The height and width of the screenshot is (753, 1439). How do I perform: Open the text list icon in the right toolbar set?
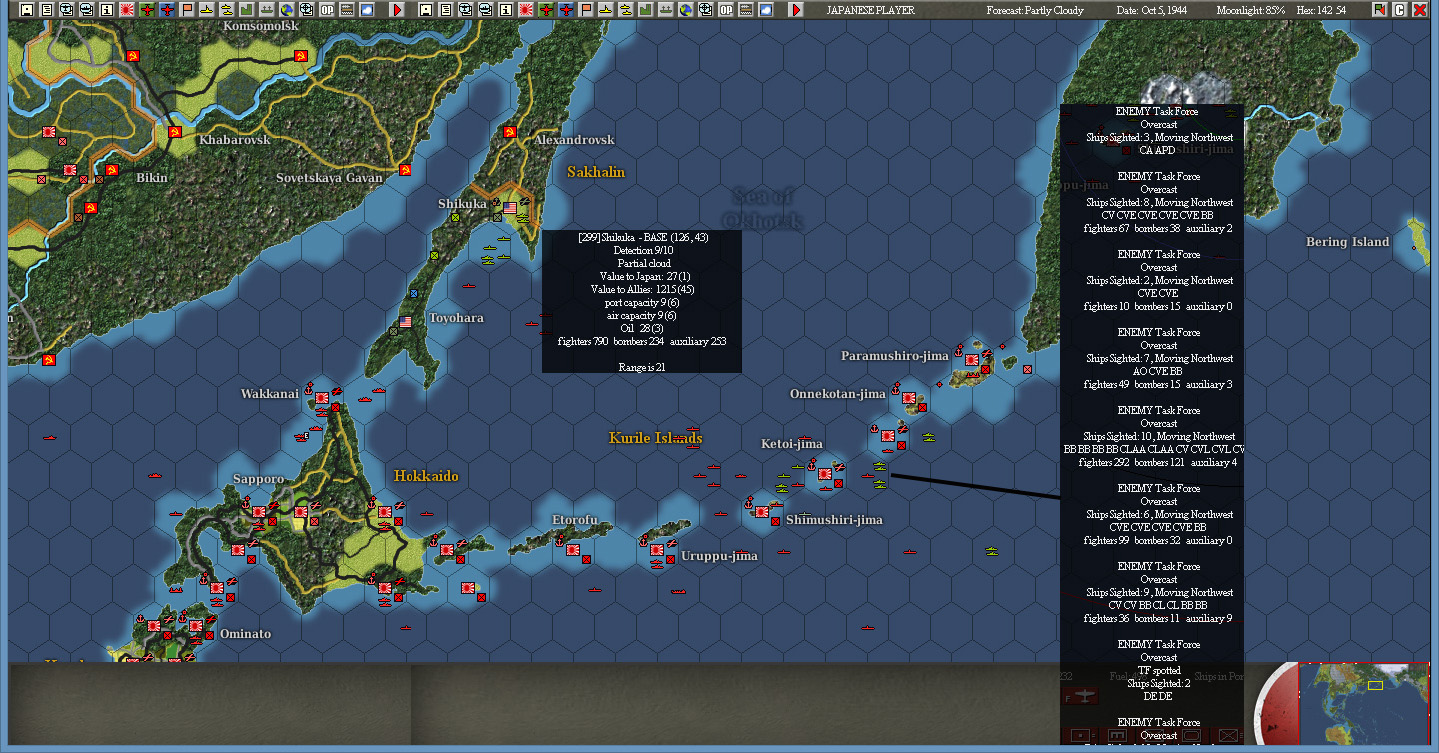coord(446,10)
